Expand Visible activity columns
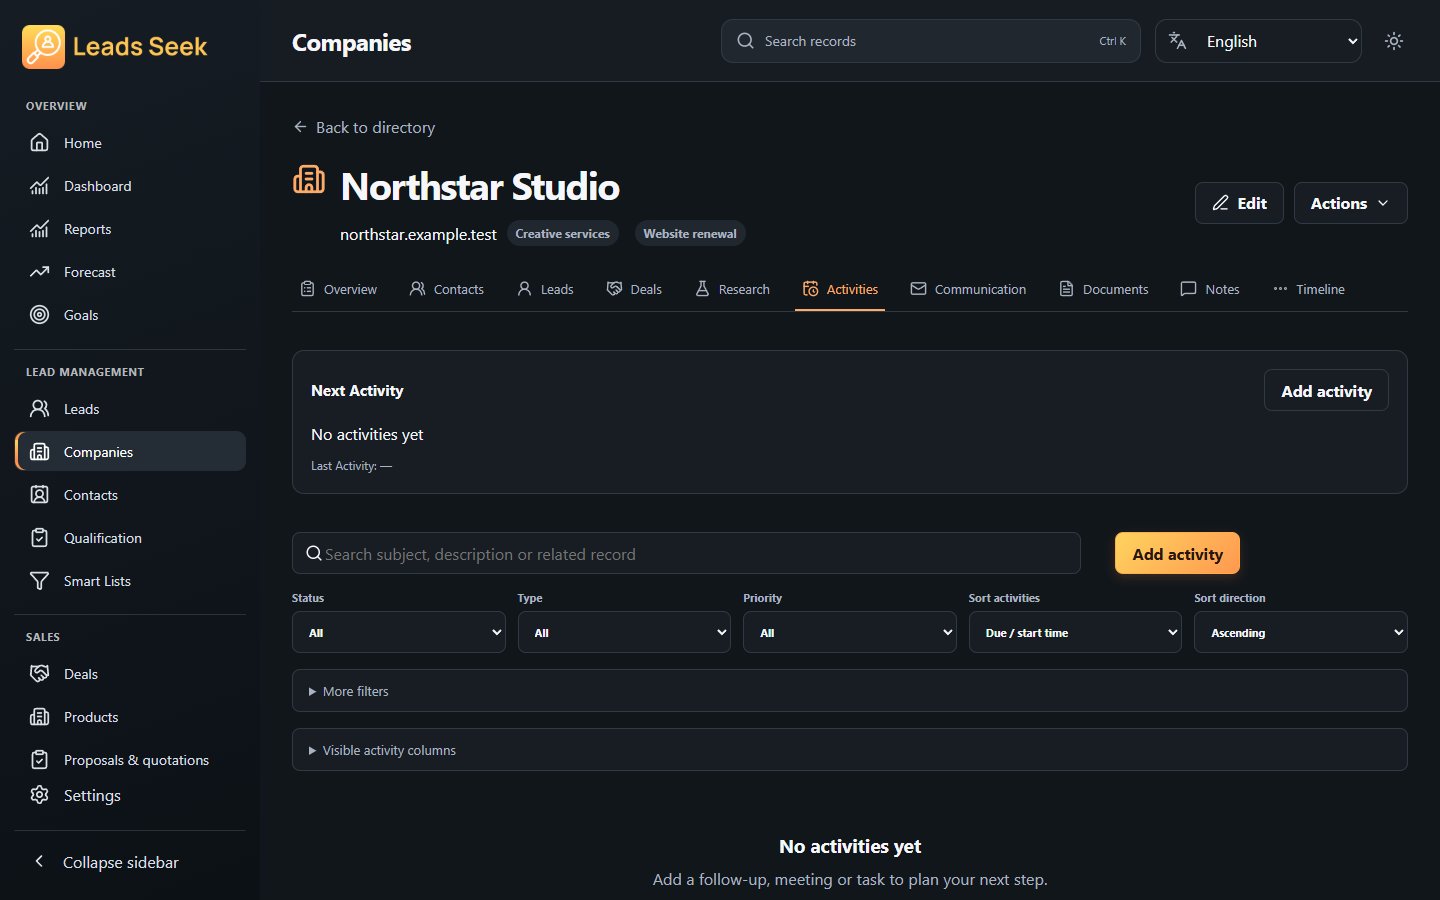The image size is (1440, 900). (850, 750)
